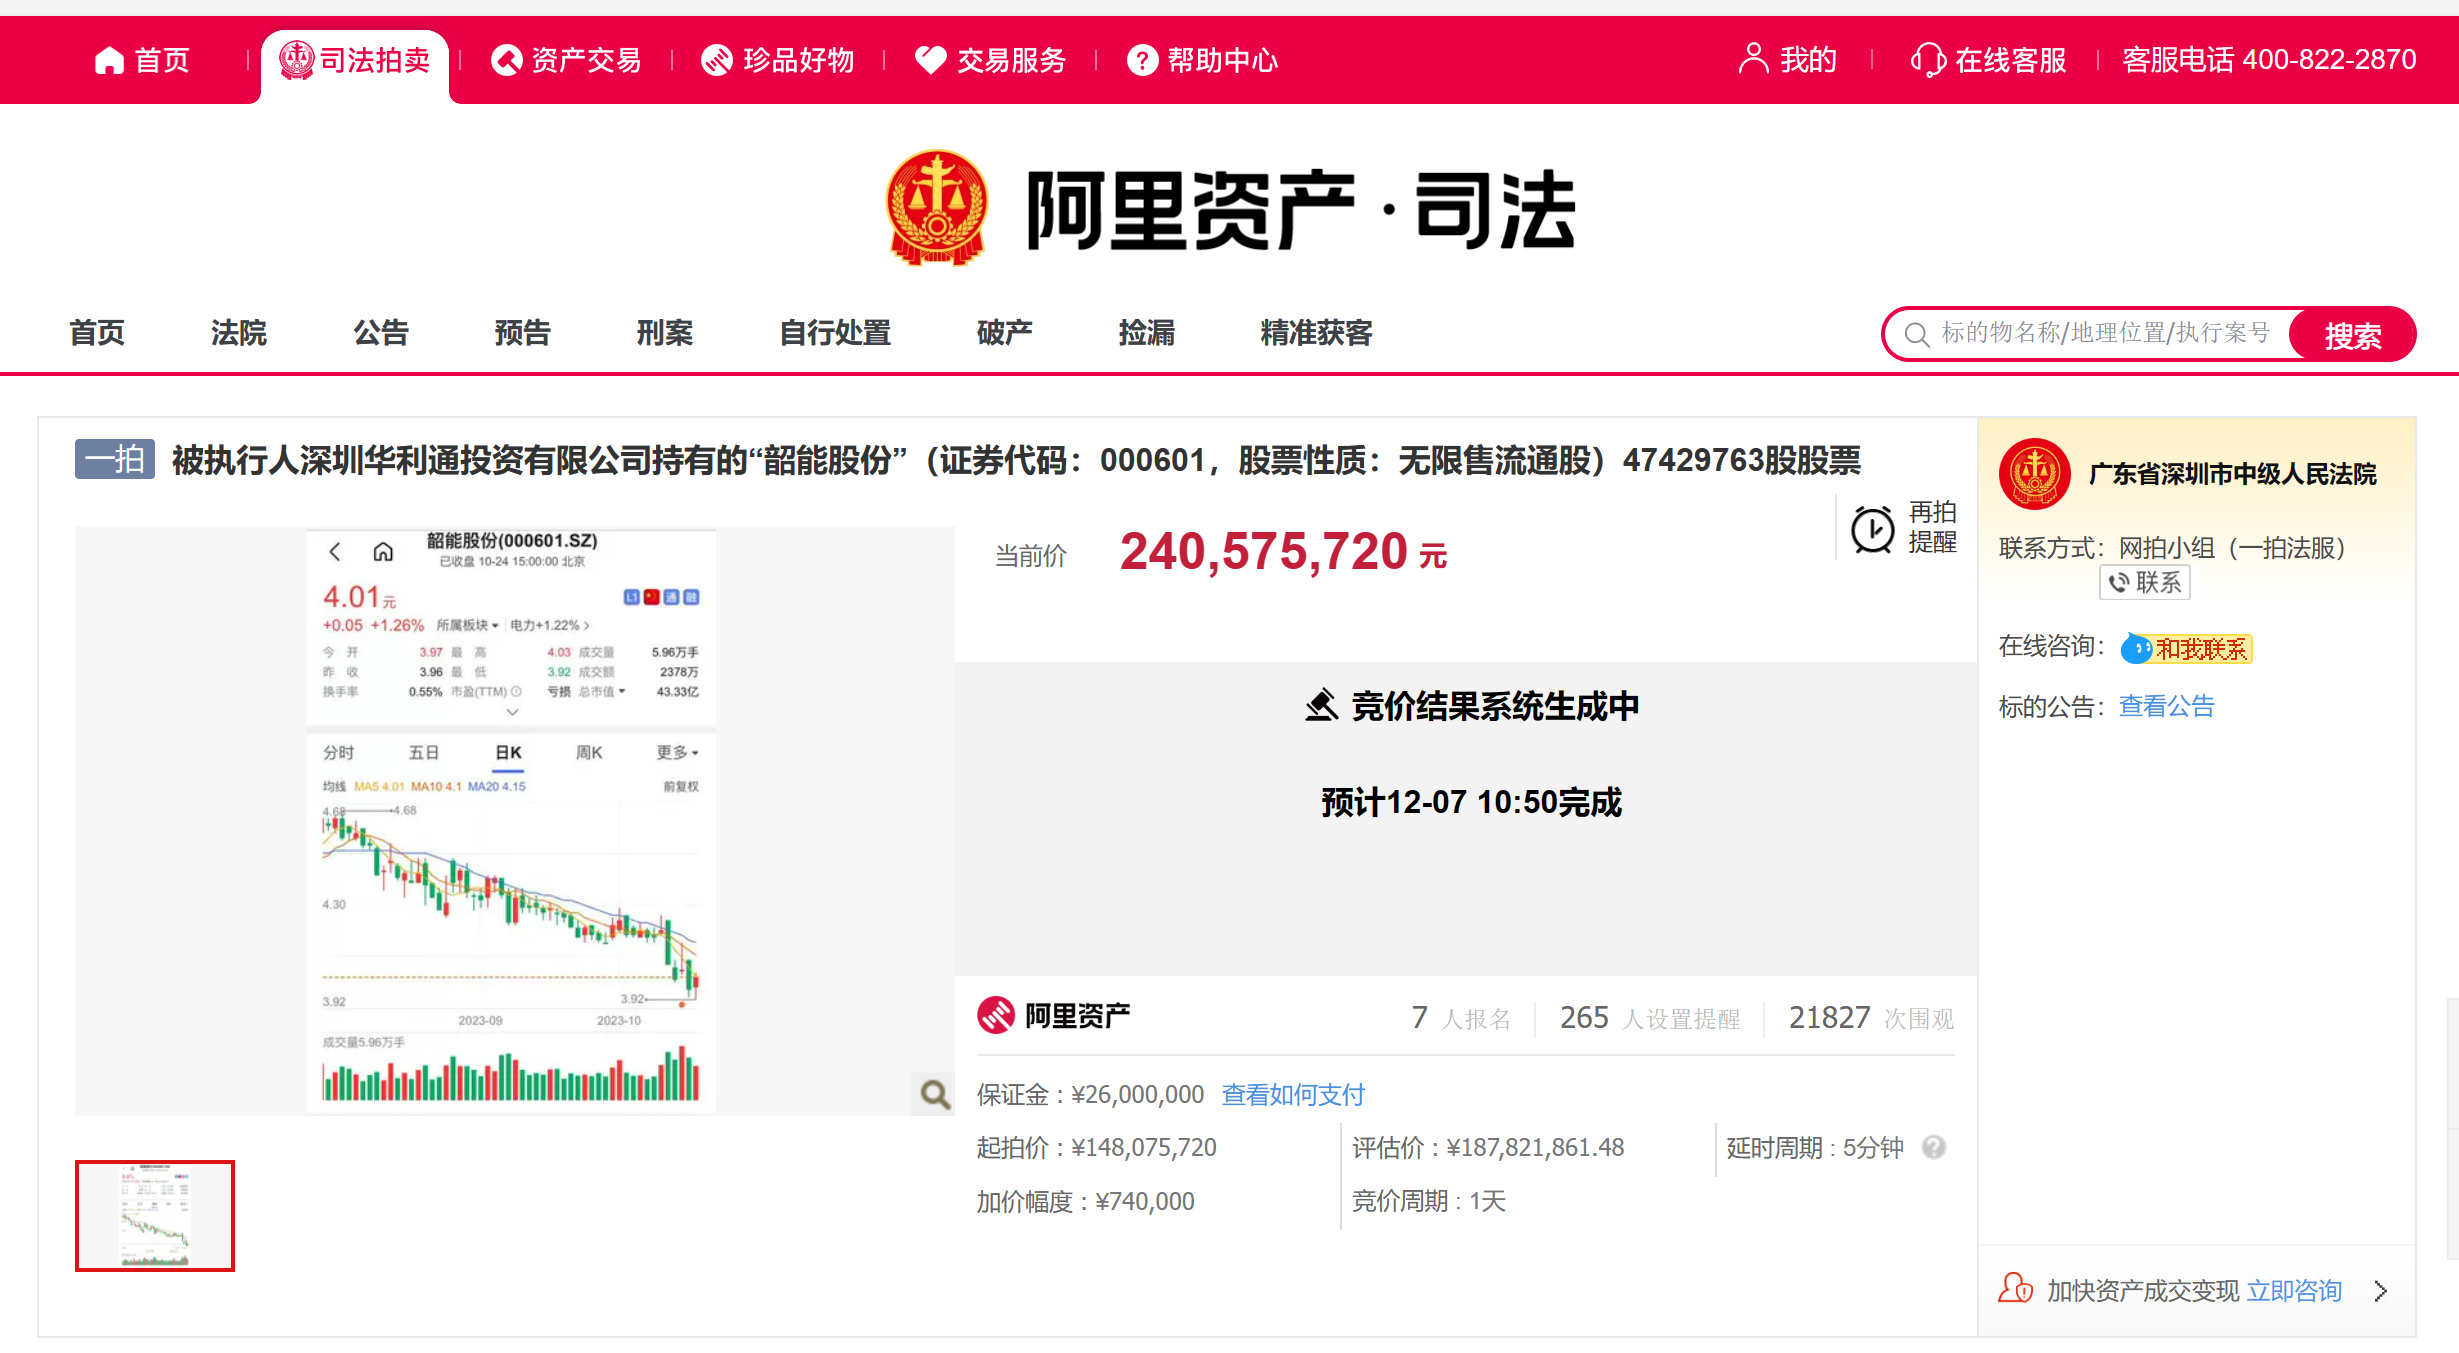Click the 265 人设置提醒 count
The width and height of the screenshot is (2459, 1353).
point(1650,1018)
